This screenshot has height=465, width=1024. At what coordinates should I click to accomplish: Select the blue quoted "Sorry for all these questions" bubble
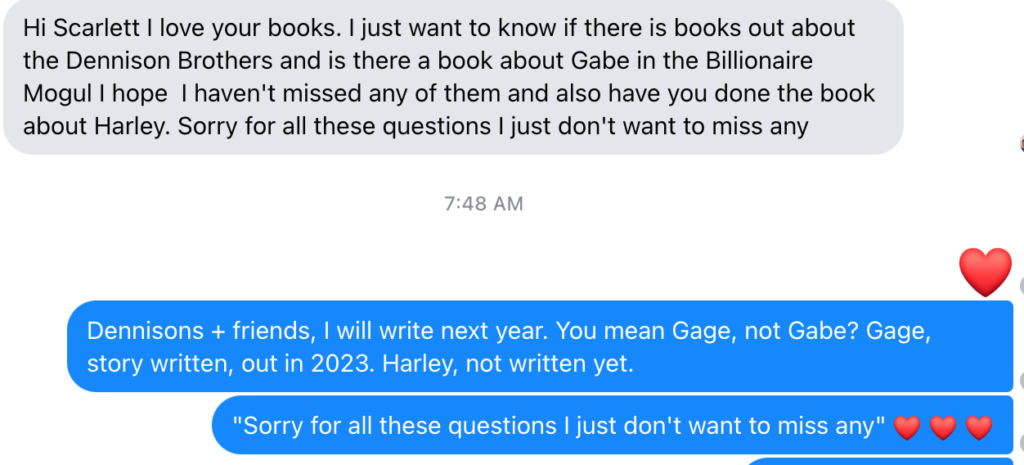[610, 428]
